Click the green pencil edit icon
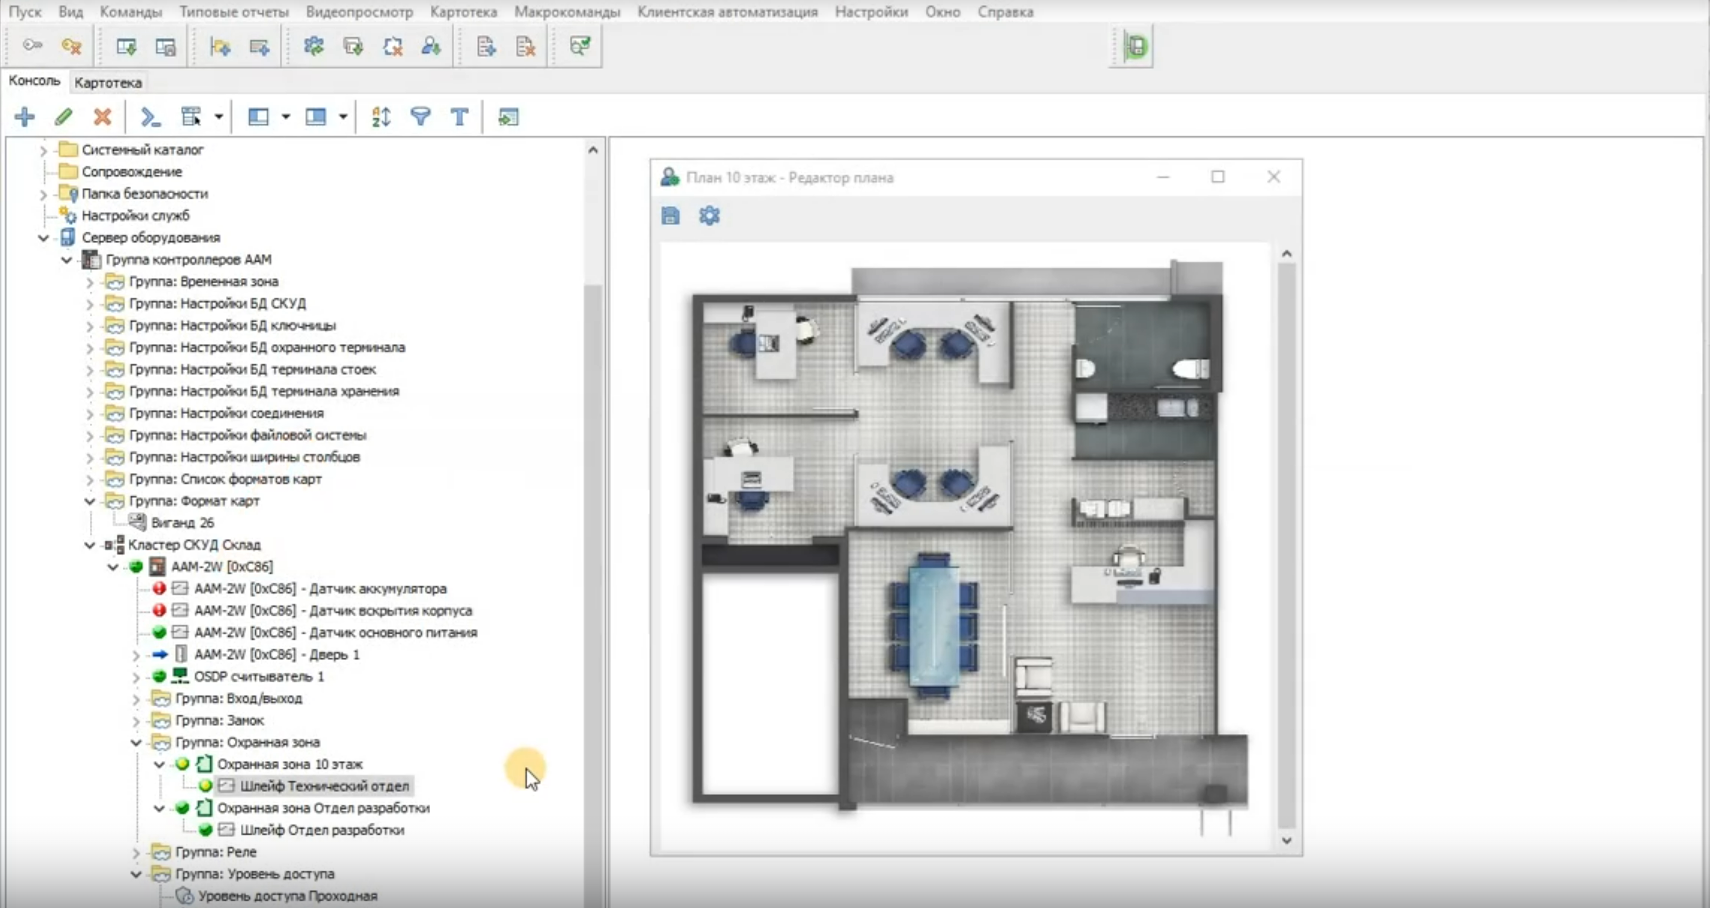 pyautogui.click(x=64, y=117)
